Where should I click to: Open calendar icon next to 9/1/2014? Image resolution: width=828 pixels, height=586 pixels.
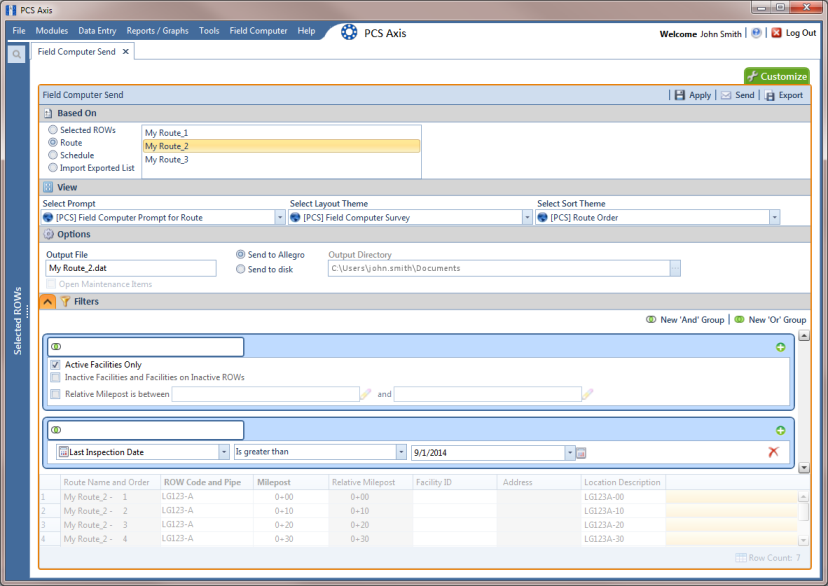pyautogui.click(x=581, y=453)
